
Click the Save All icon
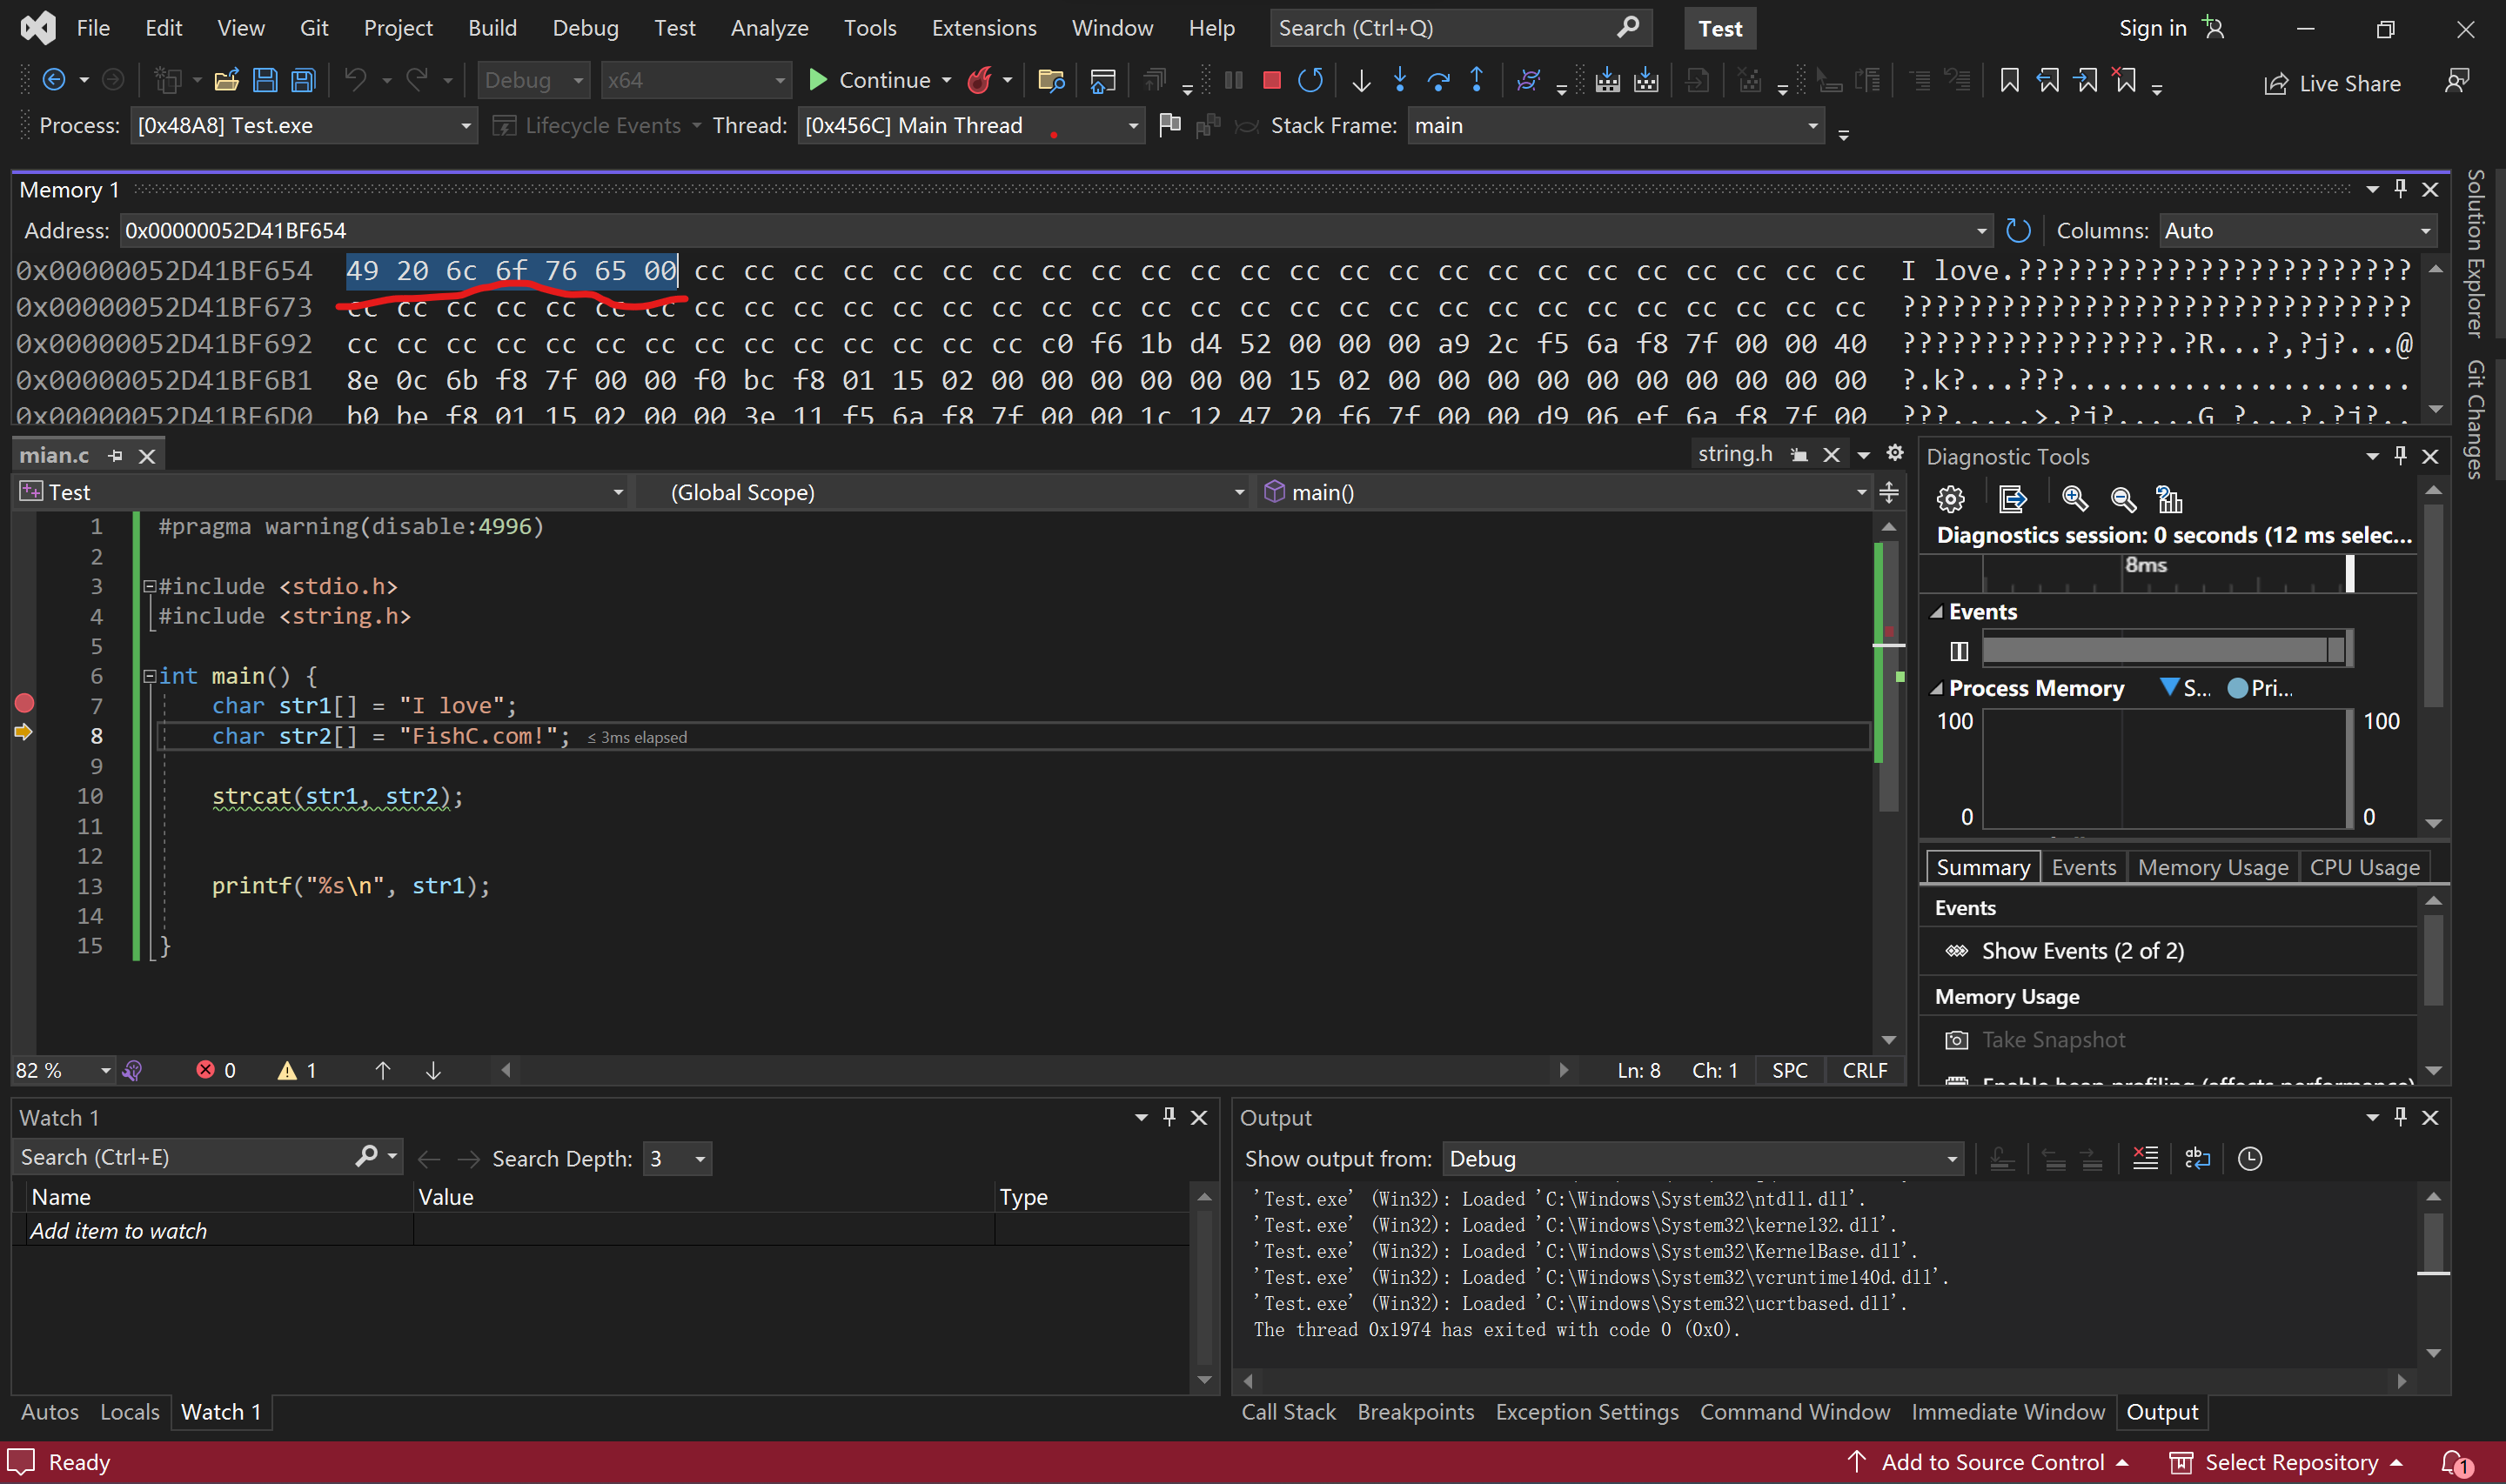click(303, 80)
